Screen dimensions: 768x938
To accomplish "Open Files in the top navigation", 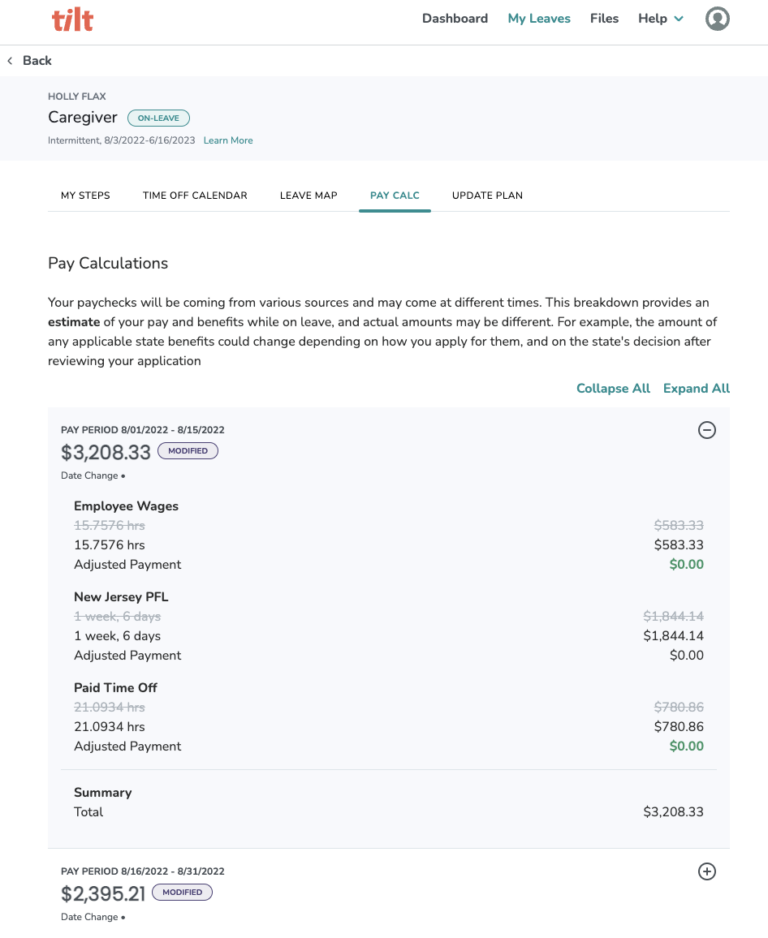I will [x=604, y=19].
